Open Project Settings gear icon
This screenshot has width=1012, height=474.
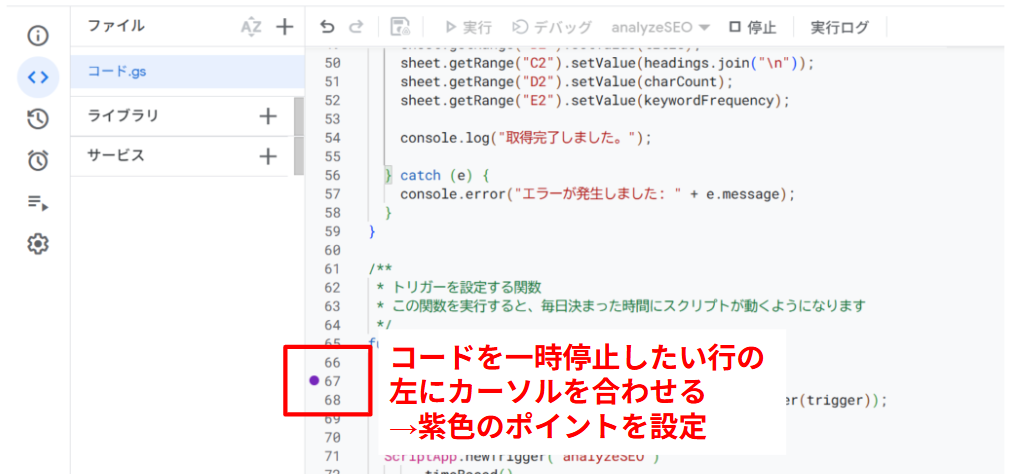click(38, 244)
